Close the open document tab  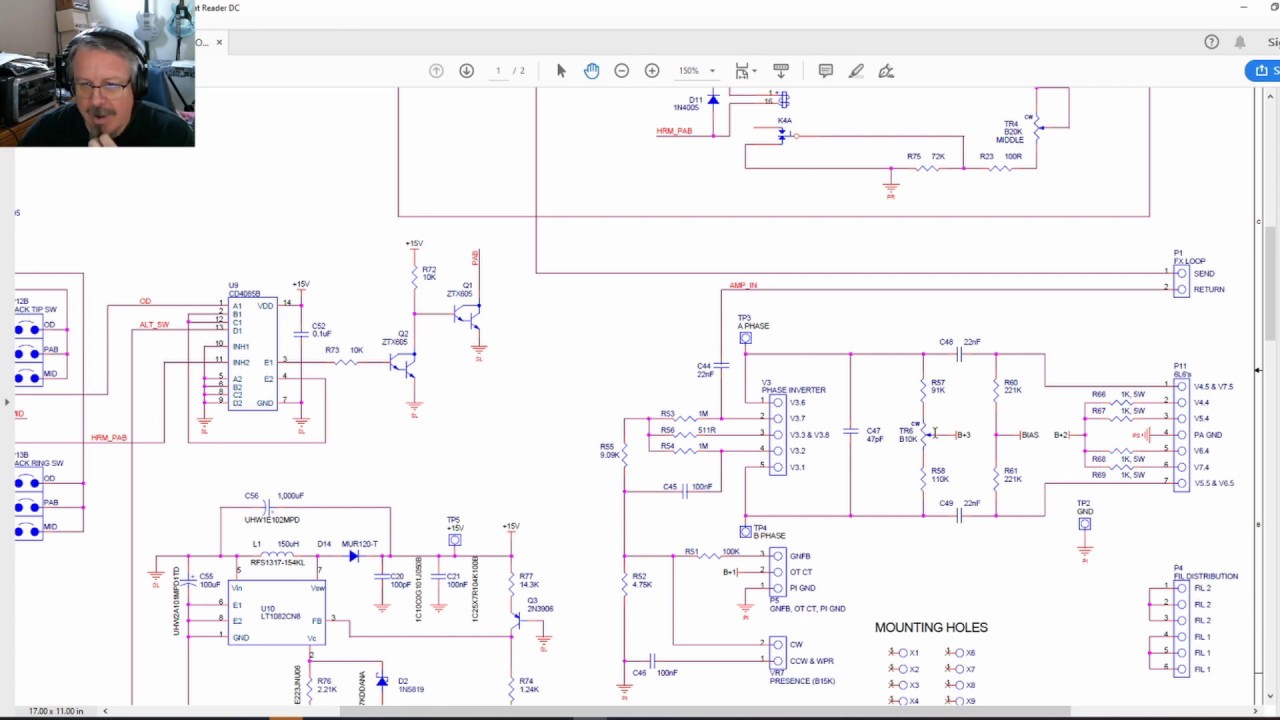point(219,42)
